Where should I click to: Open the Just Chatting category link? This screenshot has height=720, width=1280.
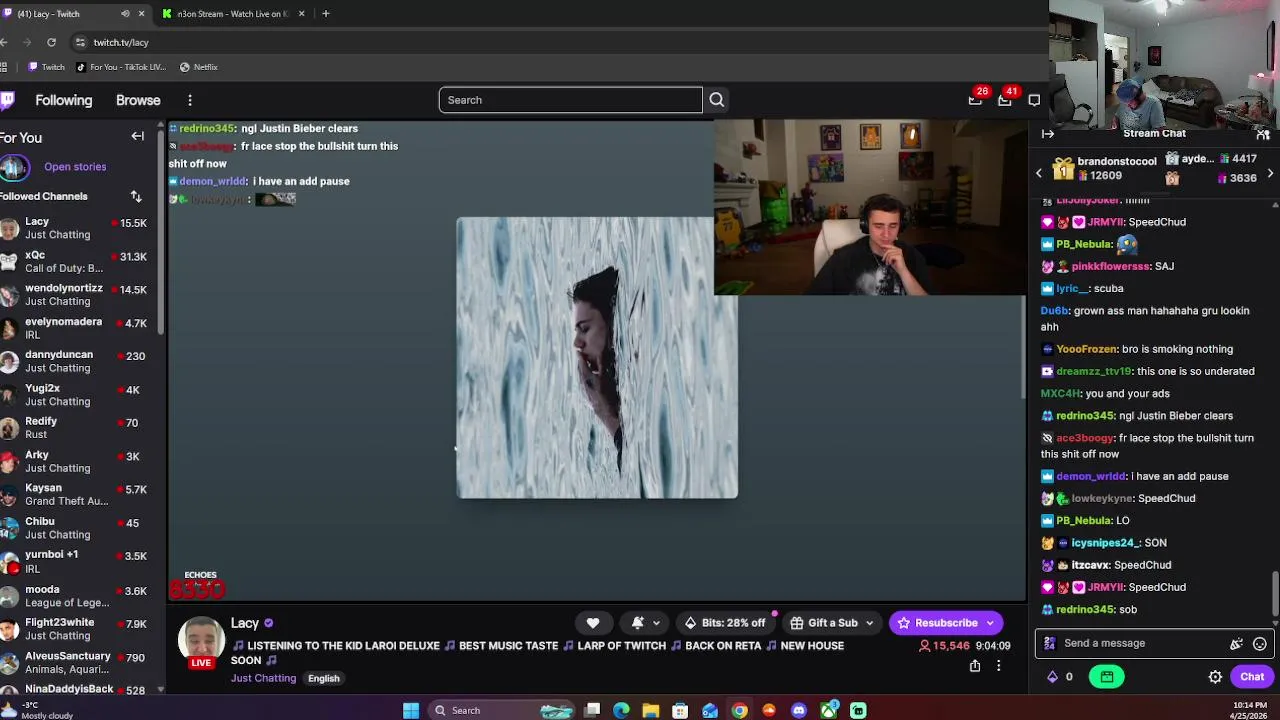[x=263, y=678]
